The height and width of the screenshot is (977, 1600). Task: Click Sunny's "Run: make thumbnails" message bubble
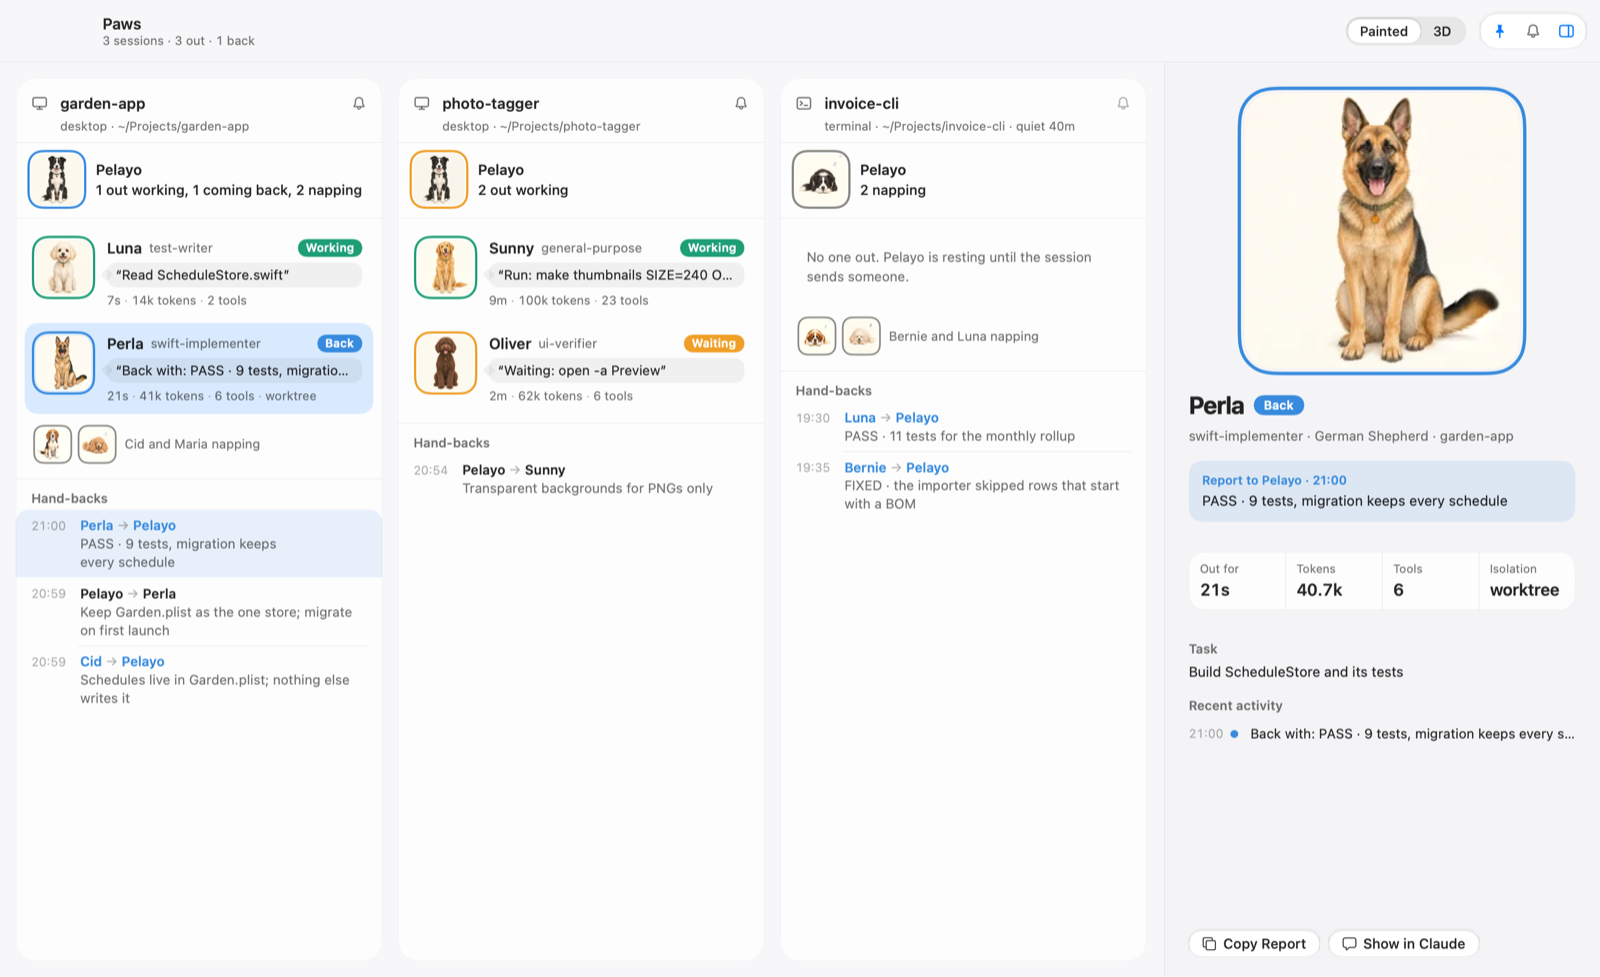[615, 275]
